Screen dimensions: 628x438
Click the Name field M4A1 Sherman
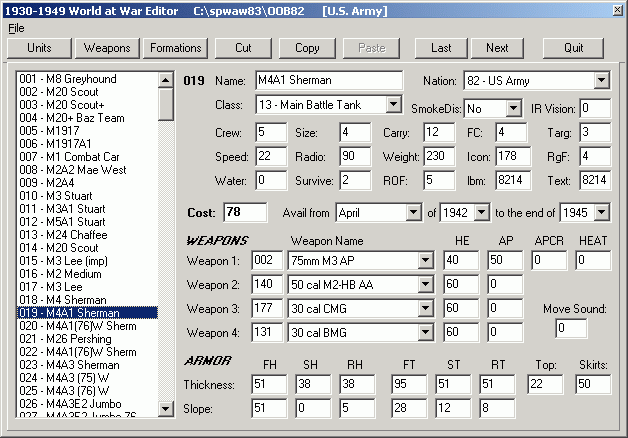pos(329,80)
